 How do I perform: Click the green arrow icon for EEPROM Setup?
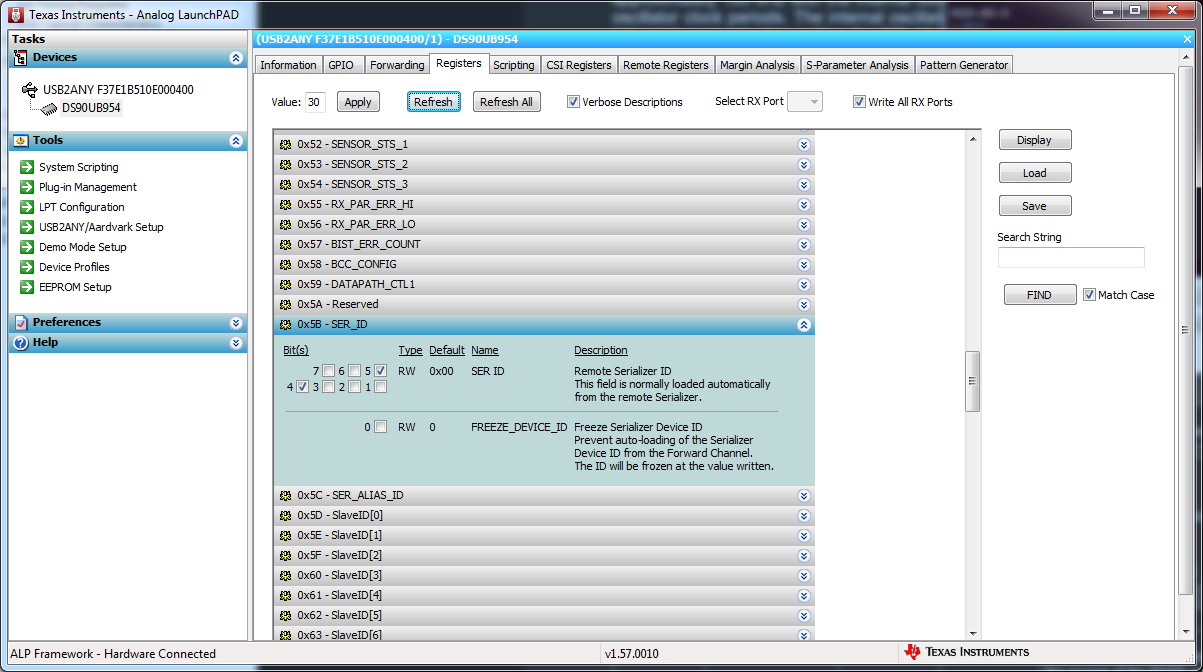click(x=27, y=287)
